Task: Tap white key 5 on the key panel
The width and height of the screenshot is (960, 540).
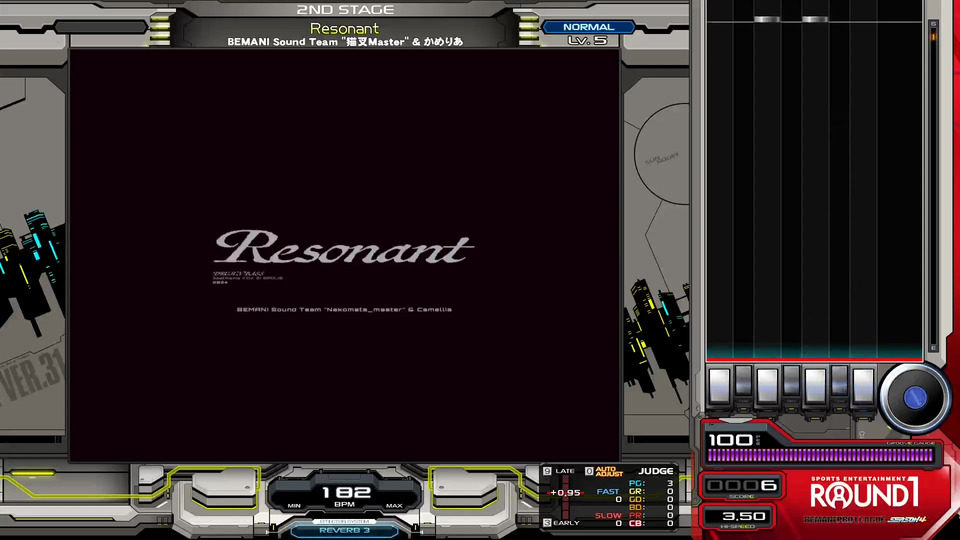Action: tap(815, 386)
